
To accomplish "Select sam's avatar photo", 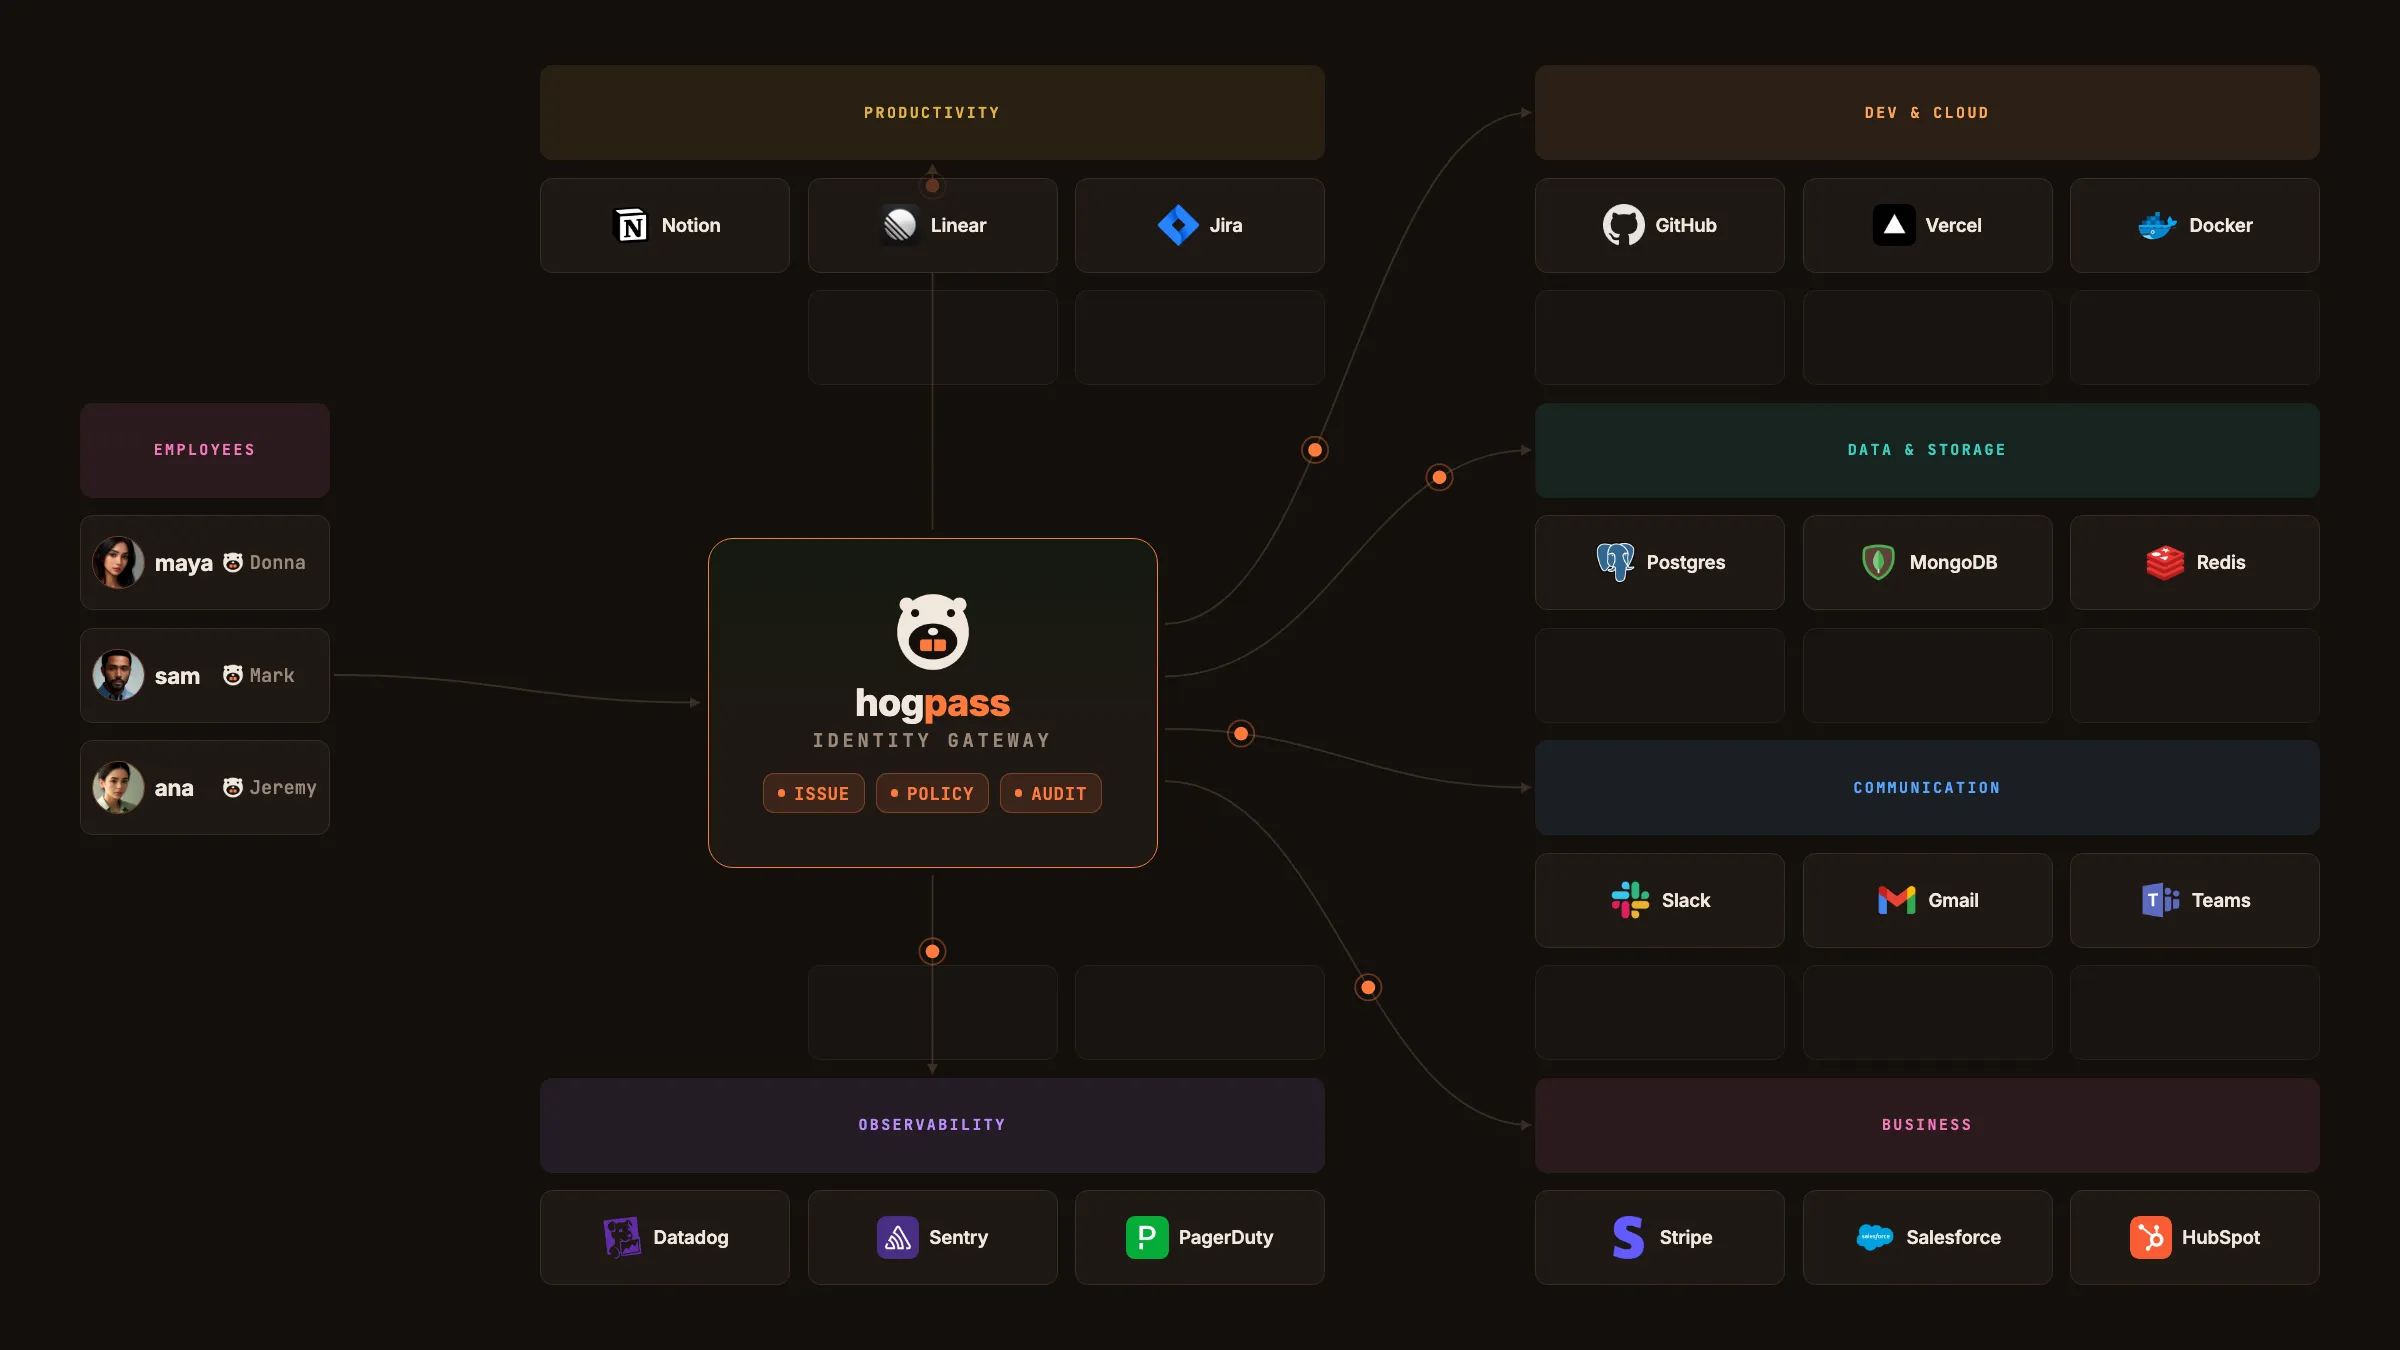I will point(118,675).
